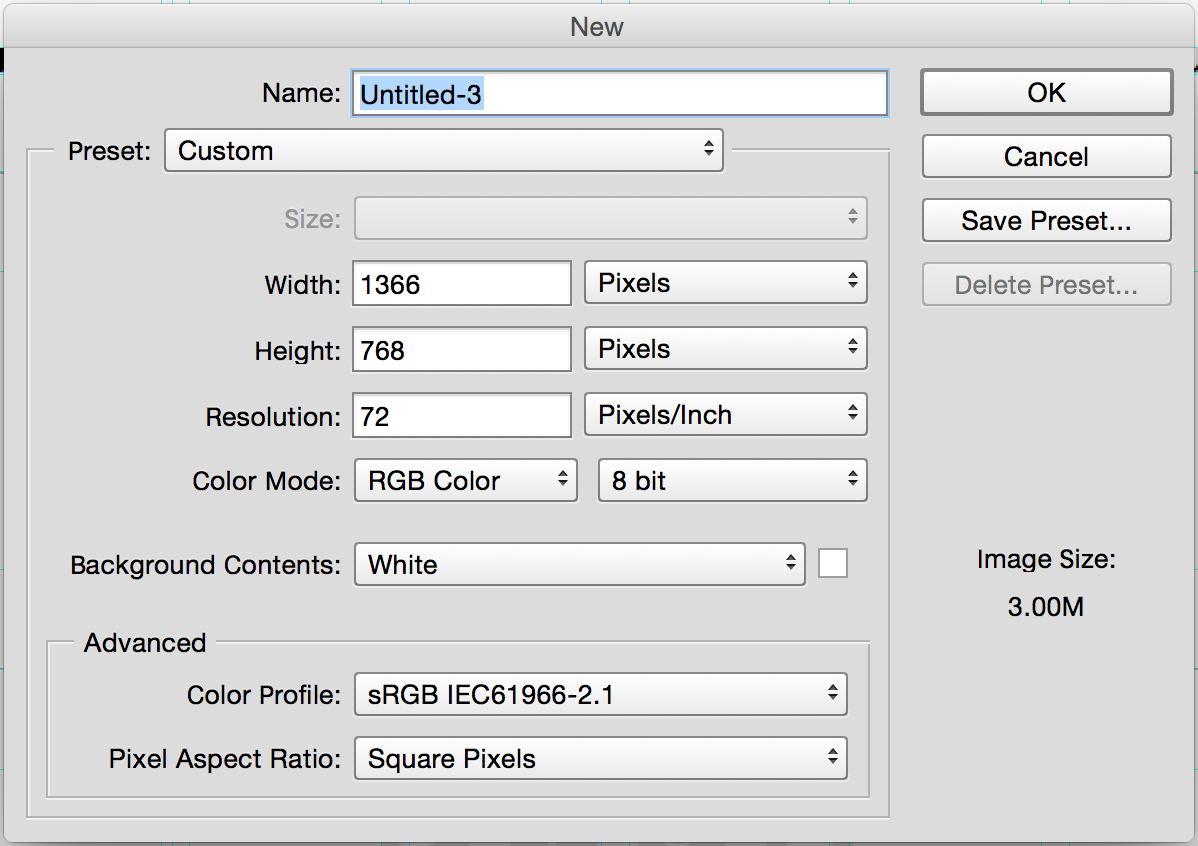Open the Width units dropdown
Screen dimensions: 1198x846
[x=725, y=283]
